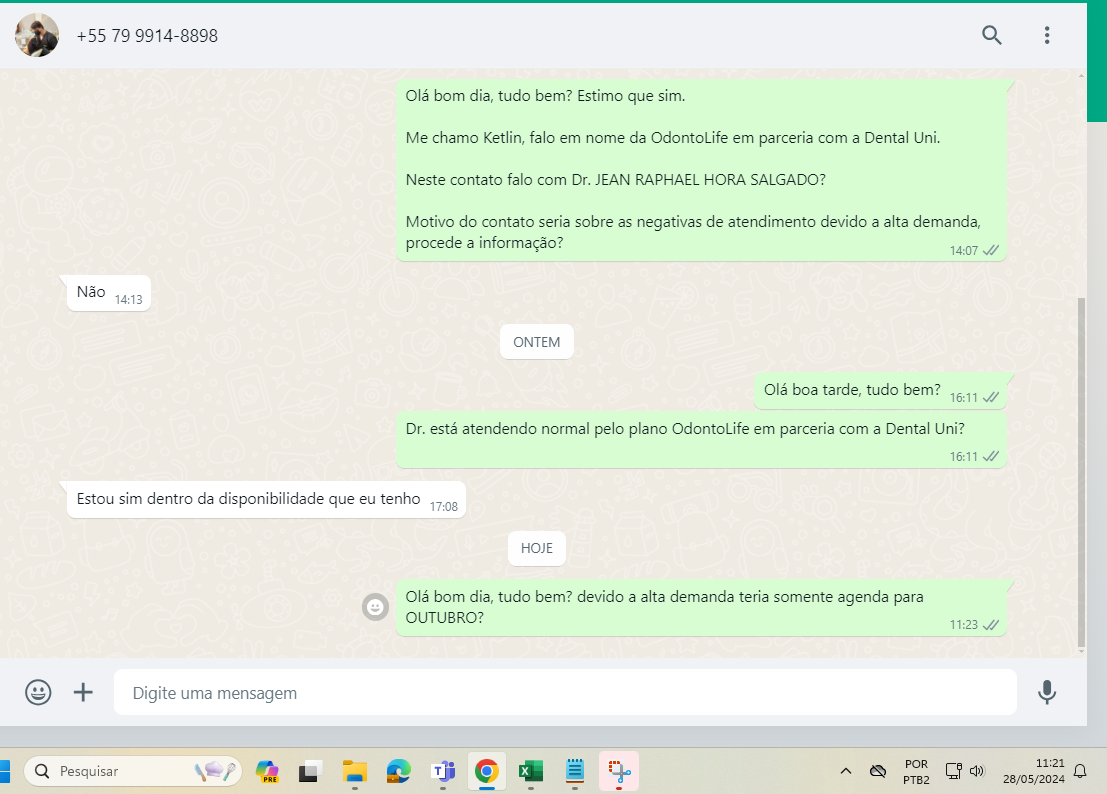Open Microsoft Teams from taskbar

pyautogui.click(x=443, y=771)
